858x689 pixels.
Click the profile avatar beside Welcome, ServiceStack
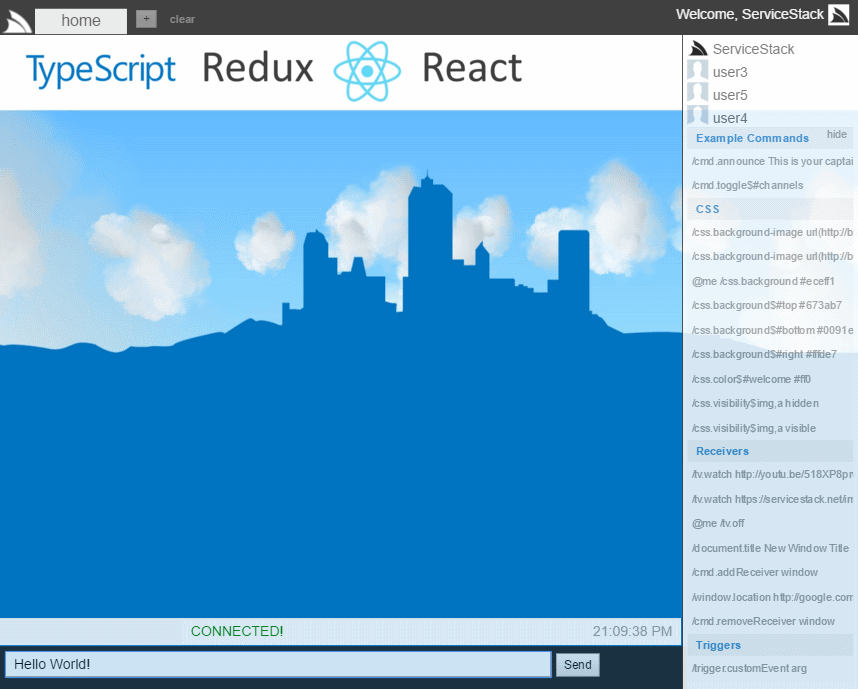pos(838,15)
